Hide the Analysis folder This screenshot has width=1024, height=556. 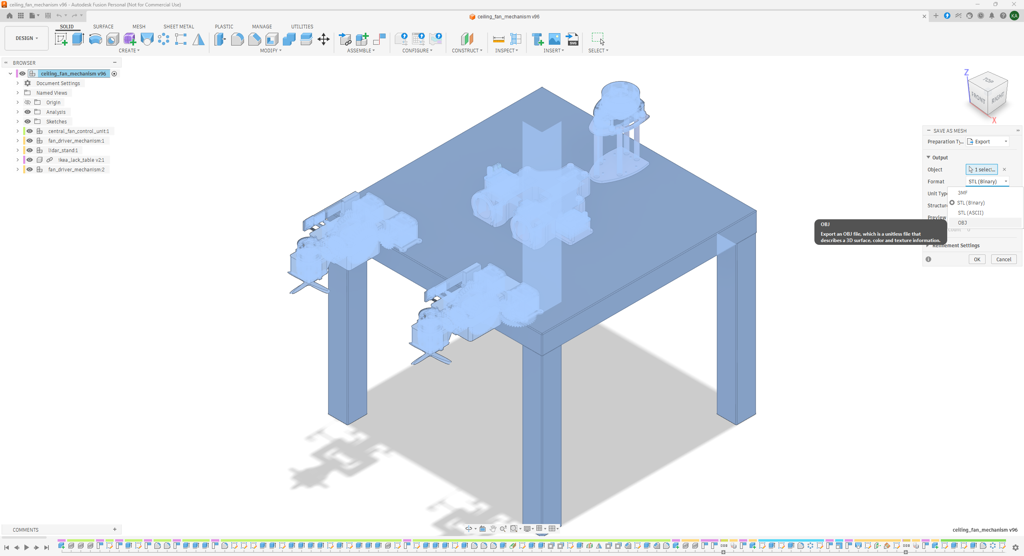(x=27, y=112)
